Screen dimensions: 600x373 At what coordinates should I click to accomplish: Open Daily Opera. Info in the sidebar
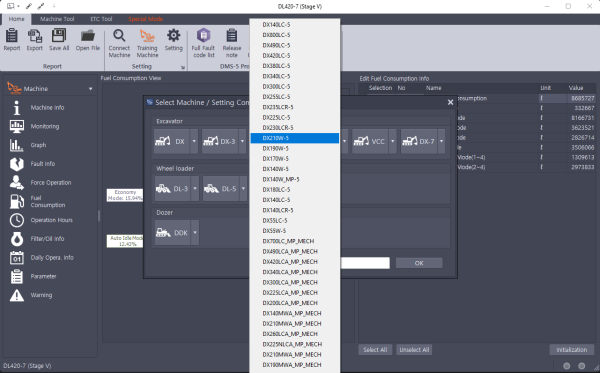[52, 257]
